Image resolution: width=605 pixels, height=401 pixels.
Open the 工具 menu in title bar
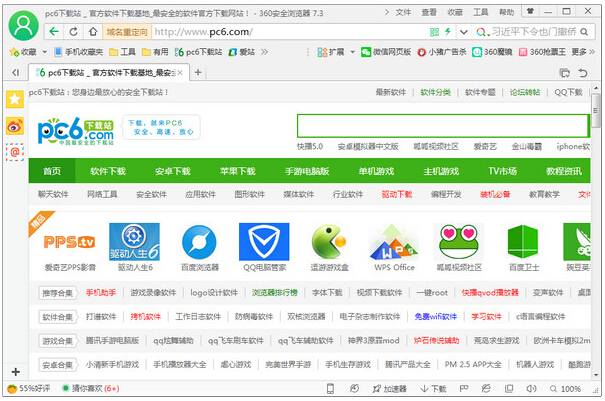[x=481, y=12]
